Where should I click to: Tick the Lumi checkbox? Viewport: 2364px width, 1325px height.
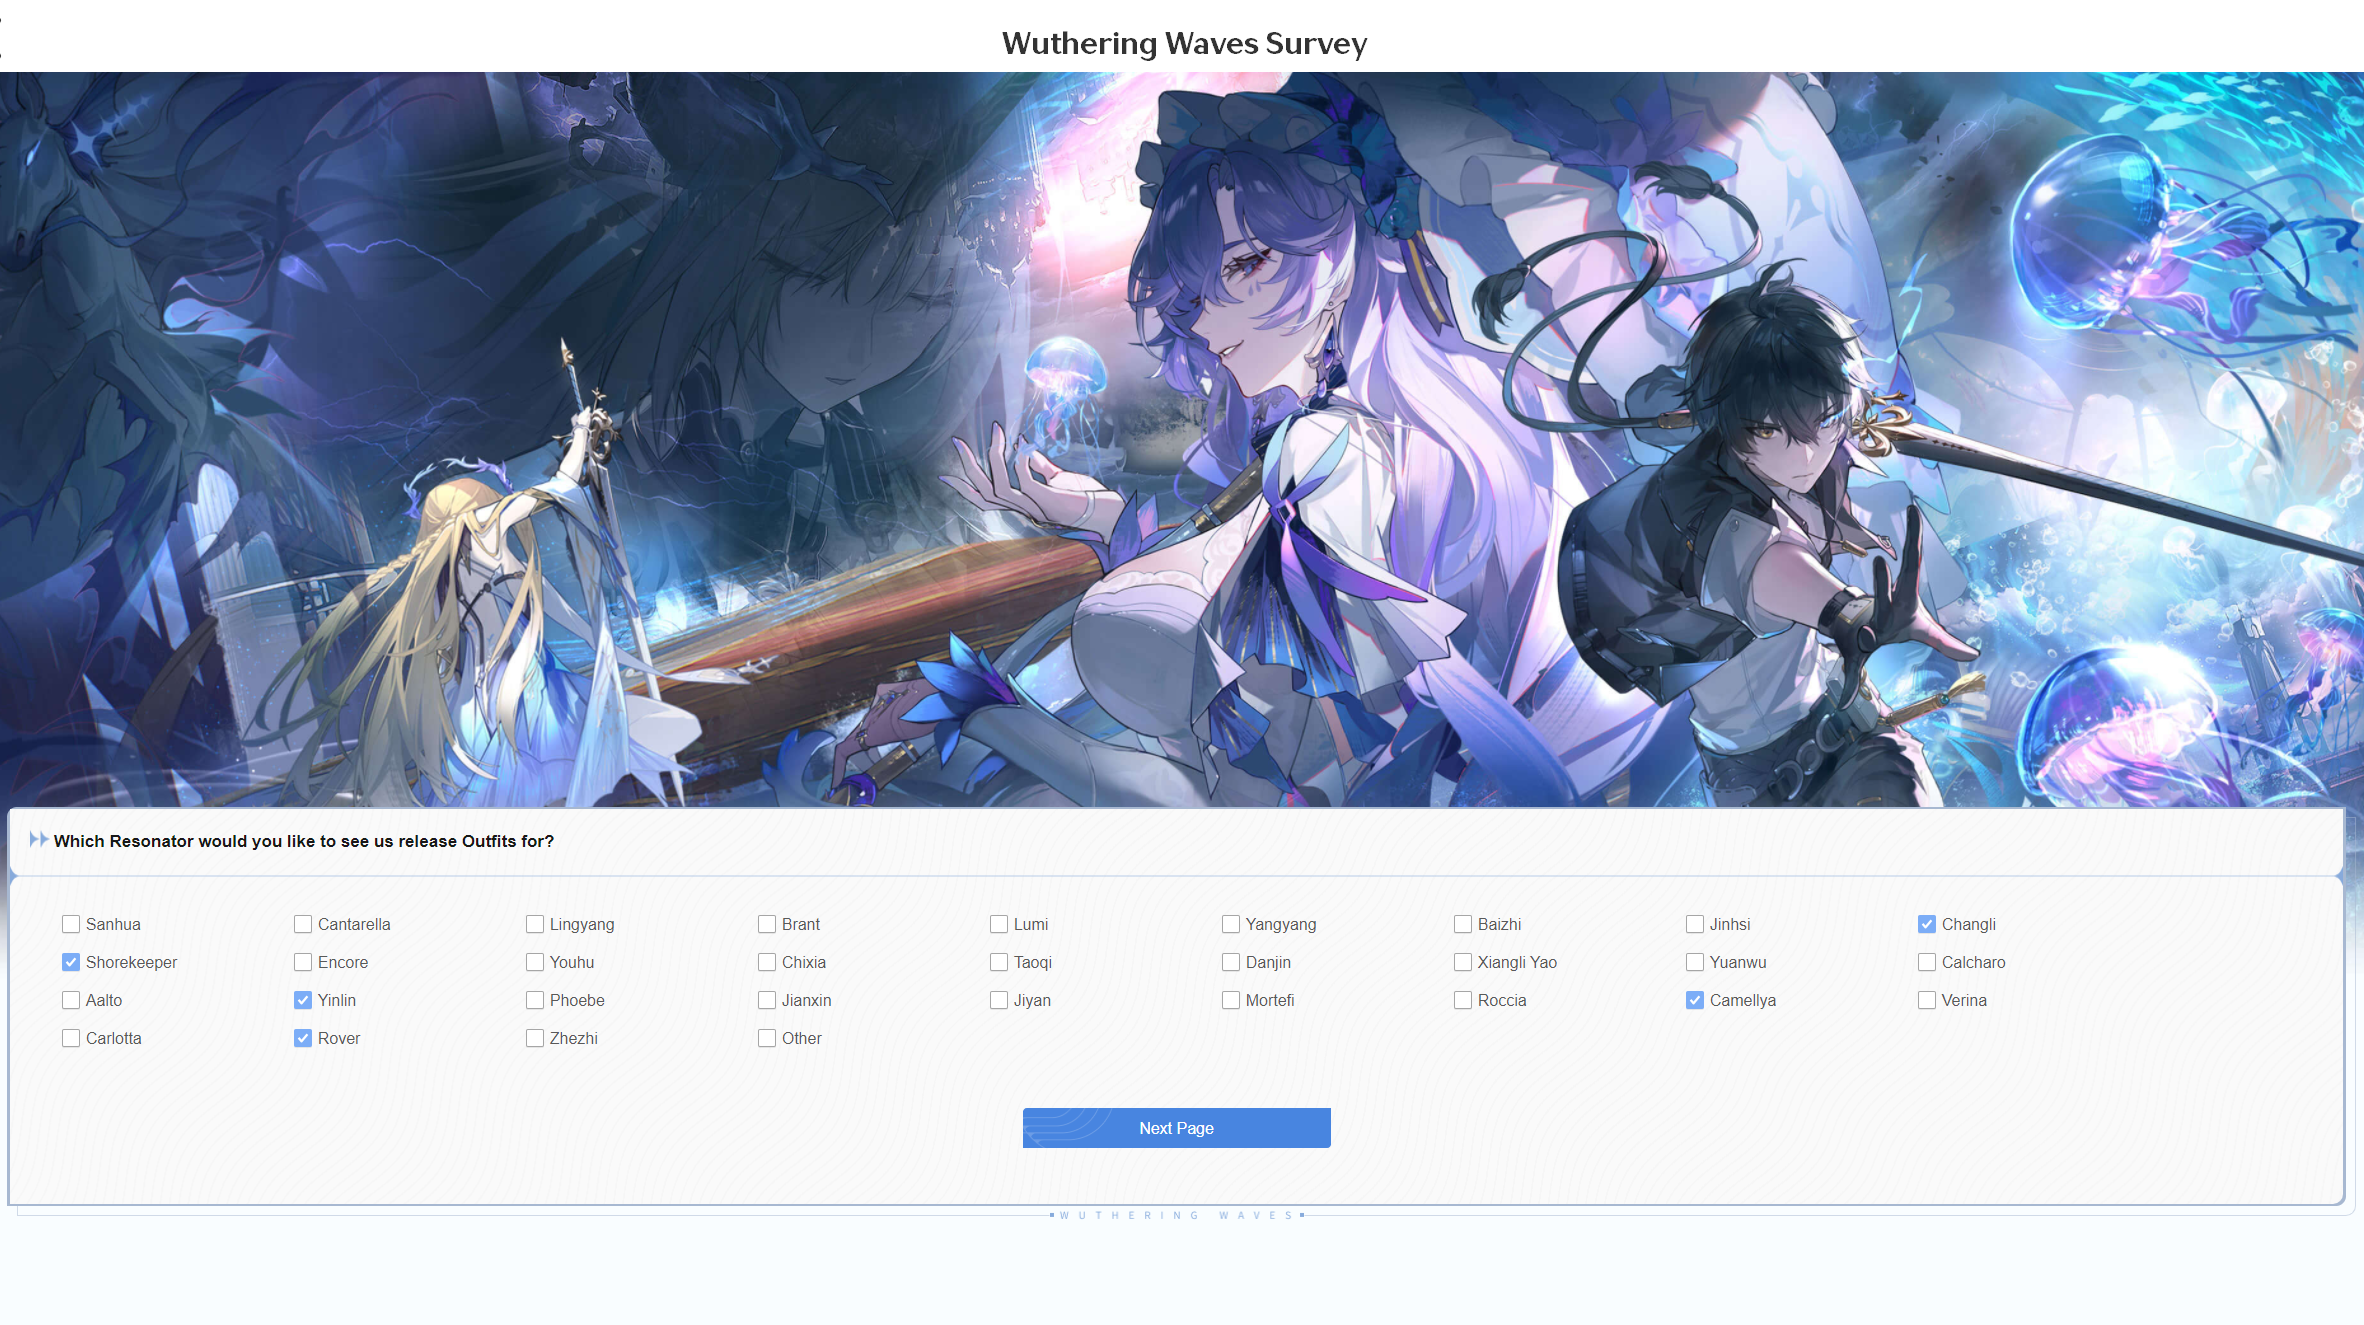pos(999,924)
